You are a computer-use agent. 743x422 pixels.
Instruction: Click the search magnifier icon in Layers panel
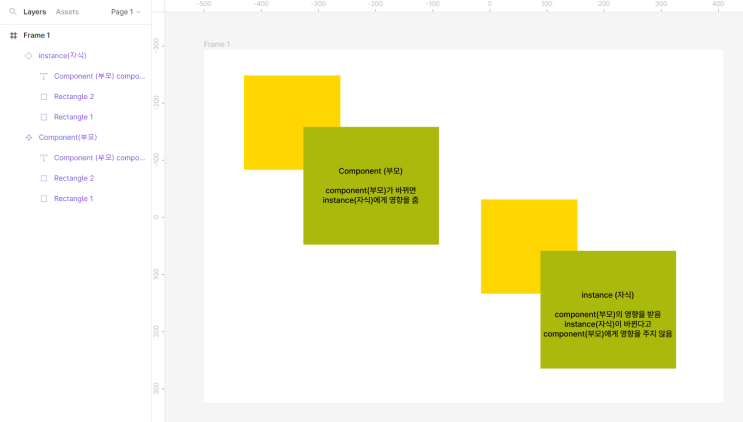[x=13, y=11]
